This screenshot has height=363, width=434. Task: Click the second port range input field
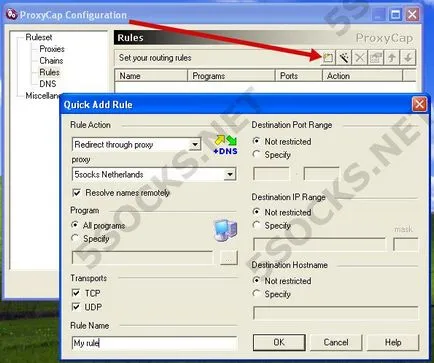(322, 174)
